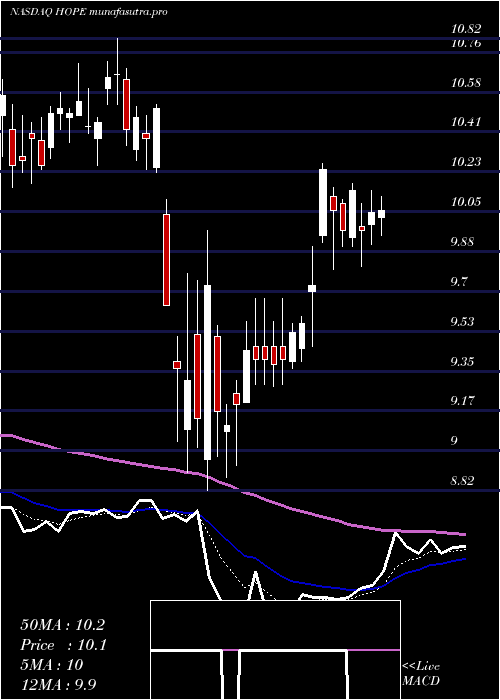
Task: Click the 9.88 price axis label
Action: pos(462,242)
